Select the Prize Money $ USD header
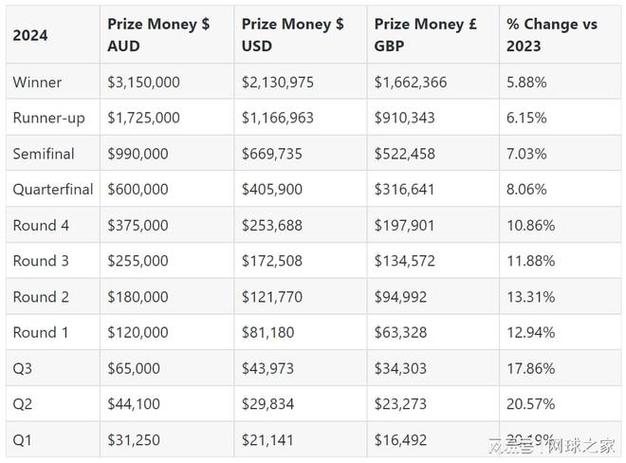 [x=293, y=35]
